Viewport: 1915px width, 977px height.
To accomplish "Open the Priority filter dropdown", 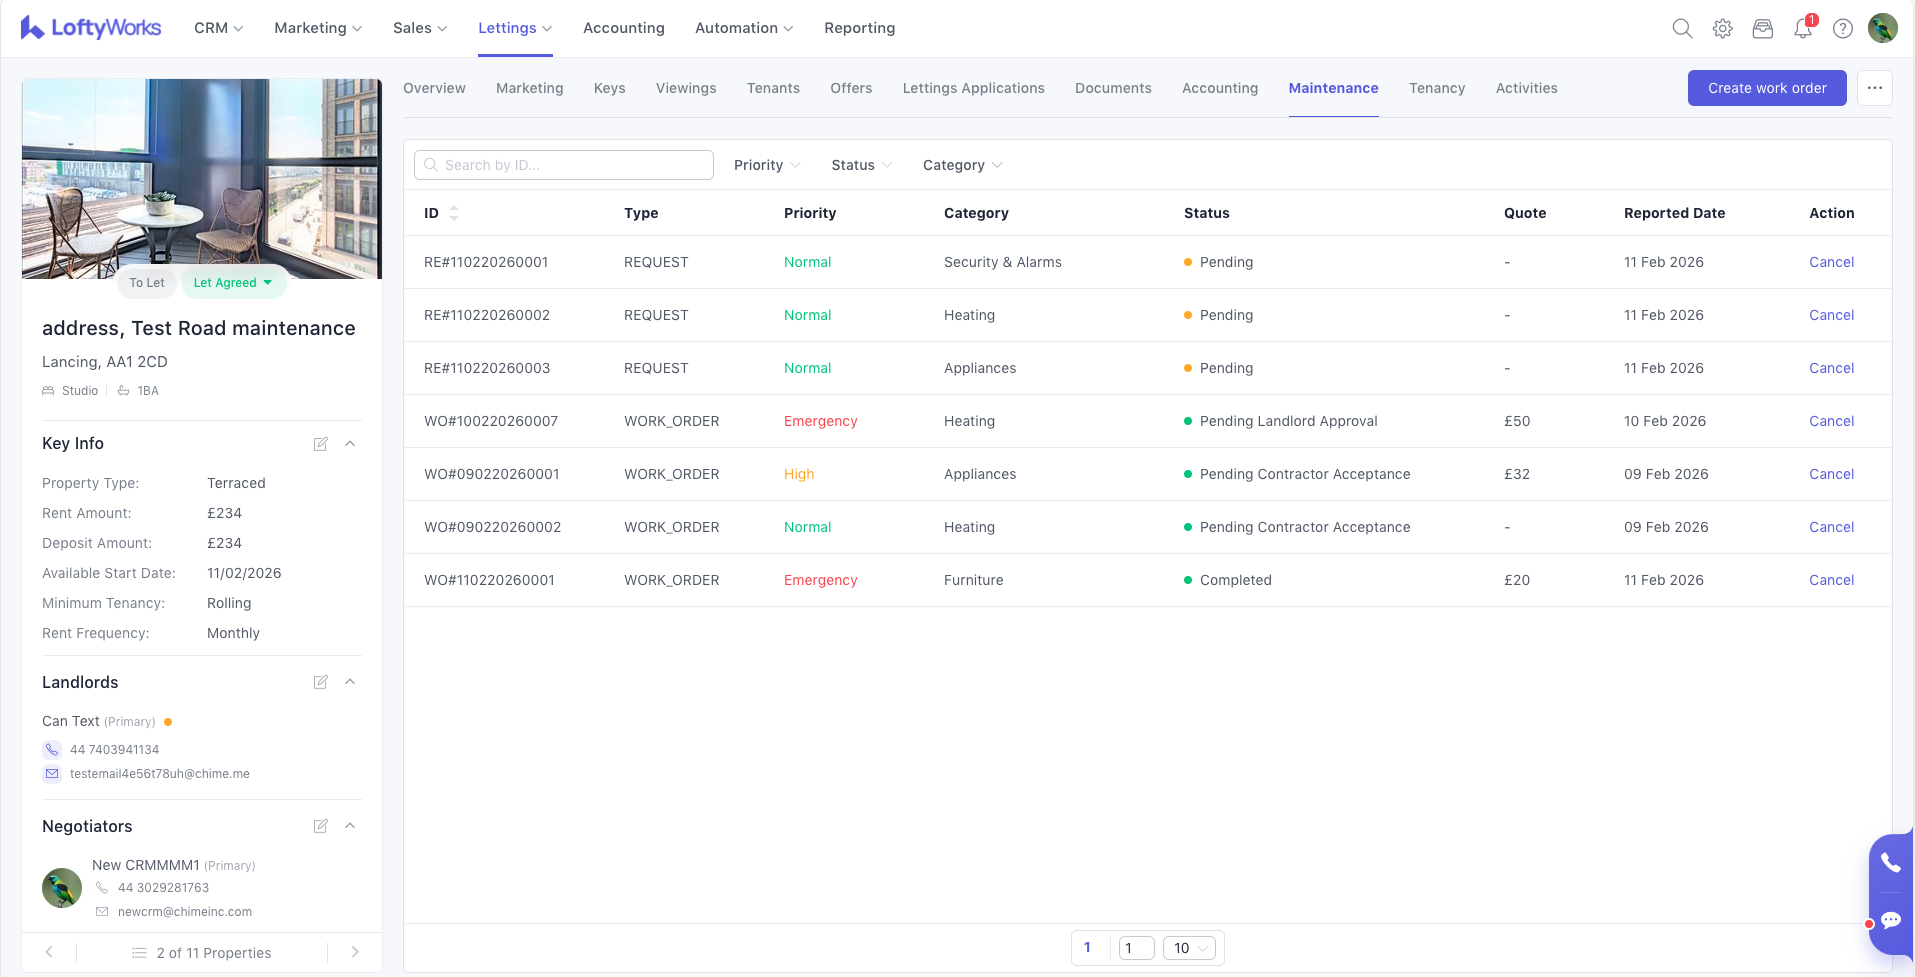I will coord(766,165).
